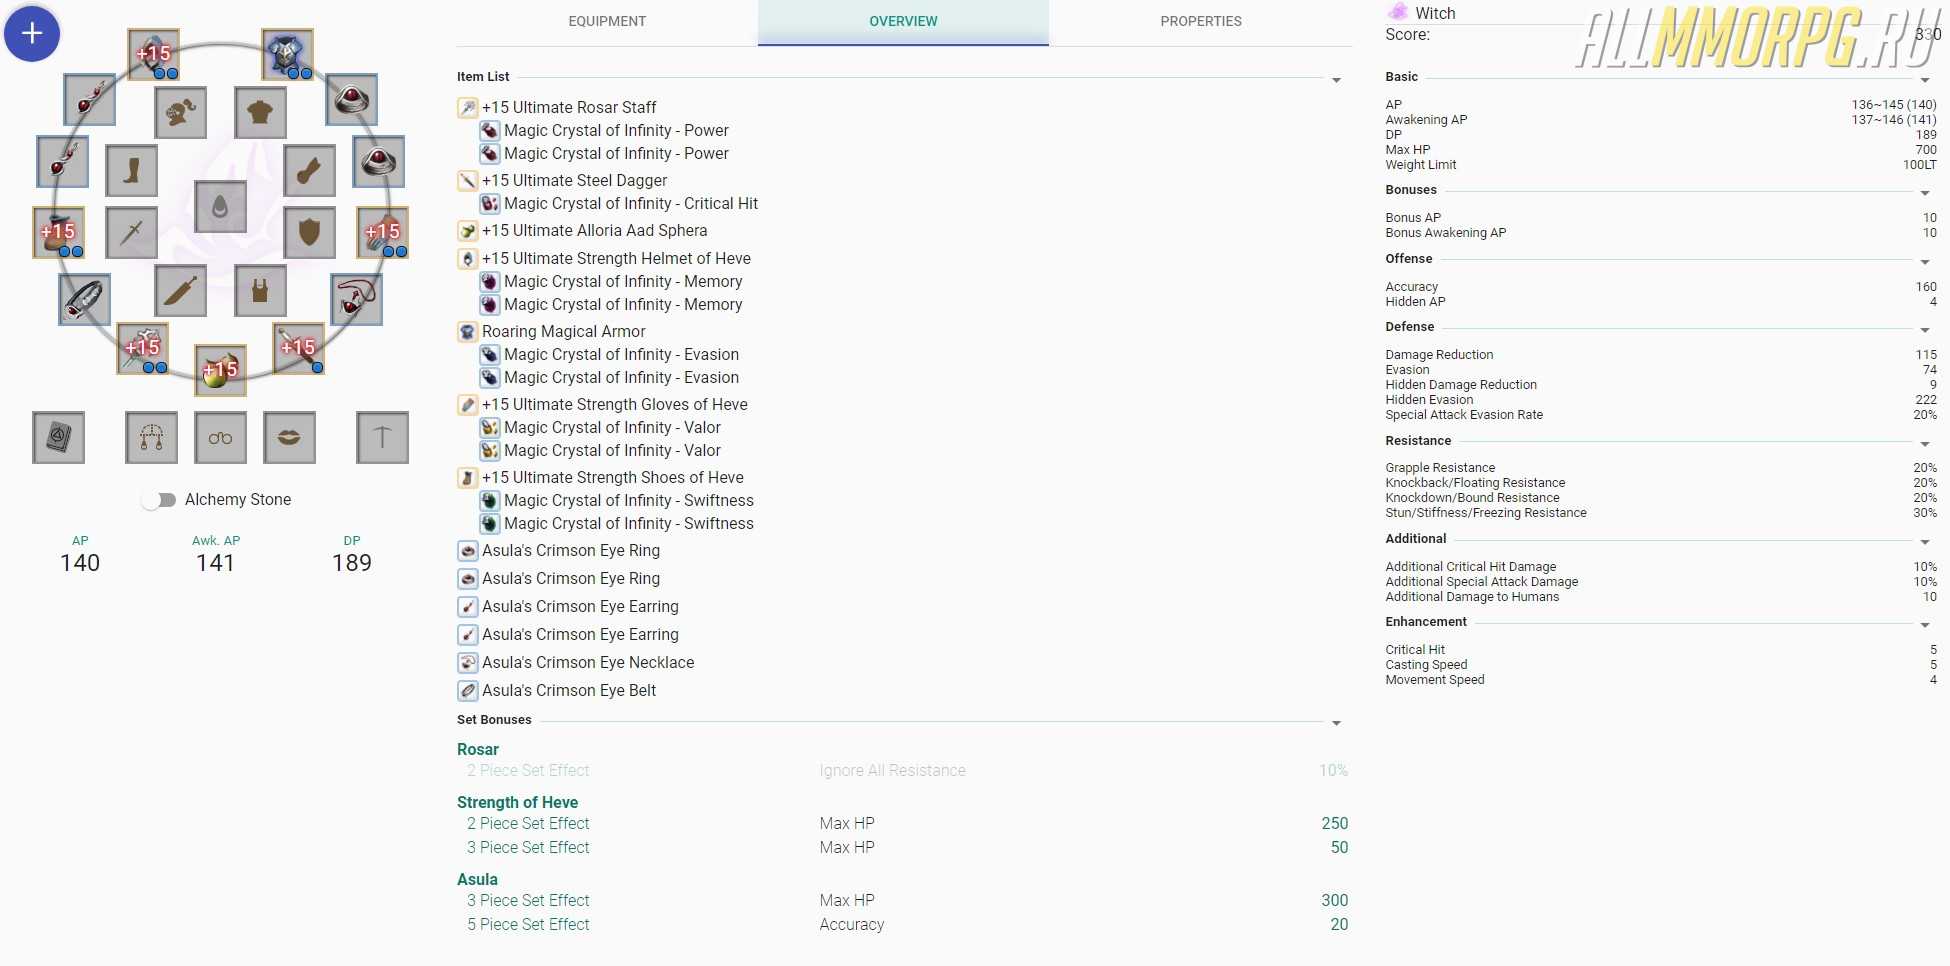Click the Asula set bonus heading
1950x966 pixels.
[x=477, y=879]
